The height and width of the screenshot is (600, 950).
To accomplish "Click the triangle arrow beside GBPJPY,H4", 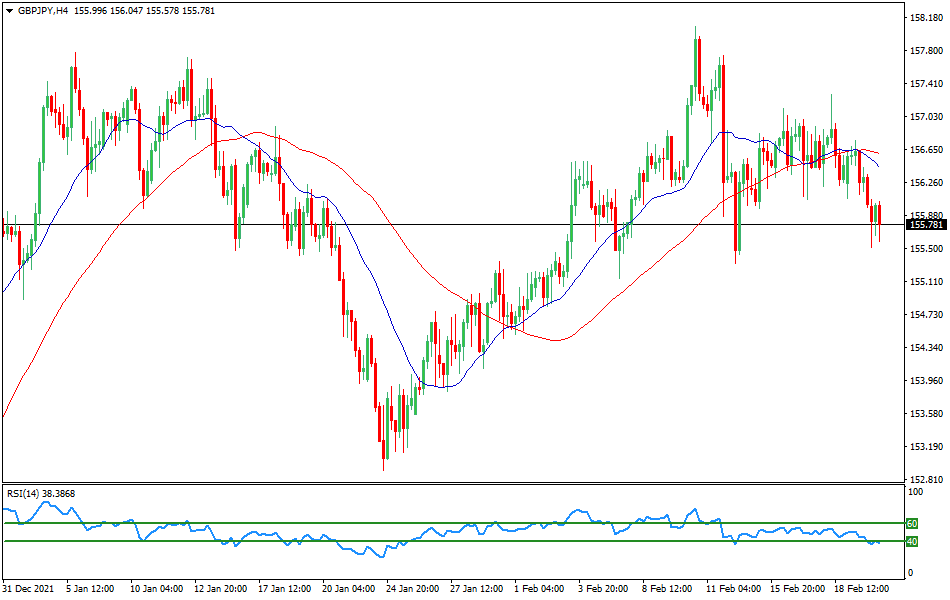I will 10,10.
